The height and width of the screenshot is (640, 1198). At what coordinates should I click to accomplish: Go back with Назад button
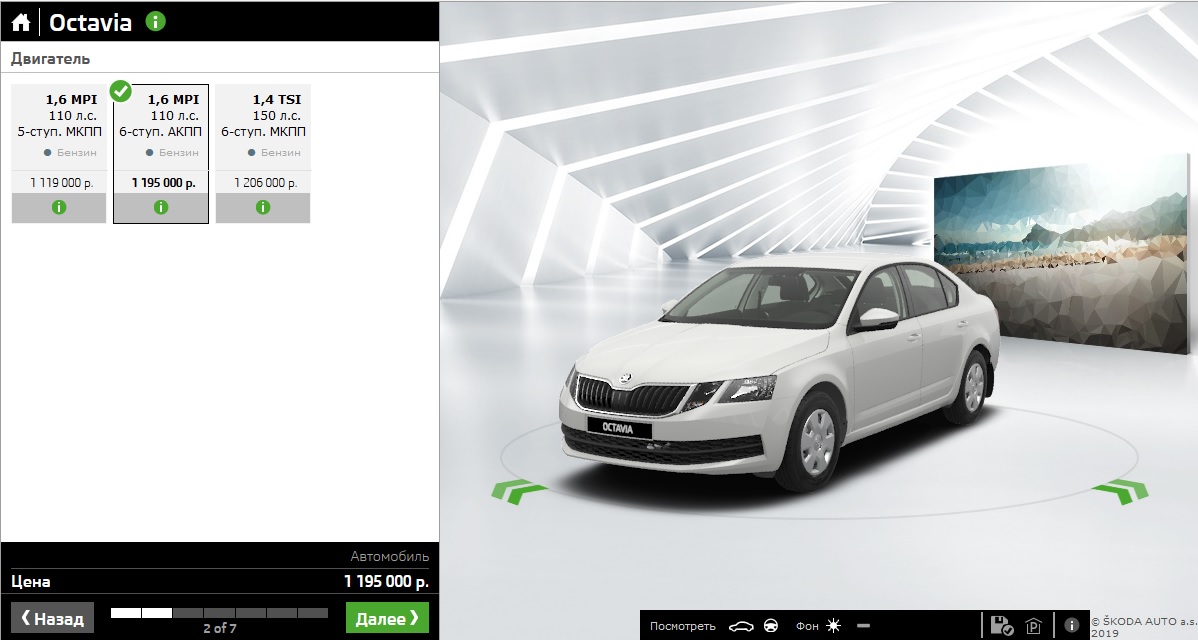click(x=53, y=618)
